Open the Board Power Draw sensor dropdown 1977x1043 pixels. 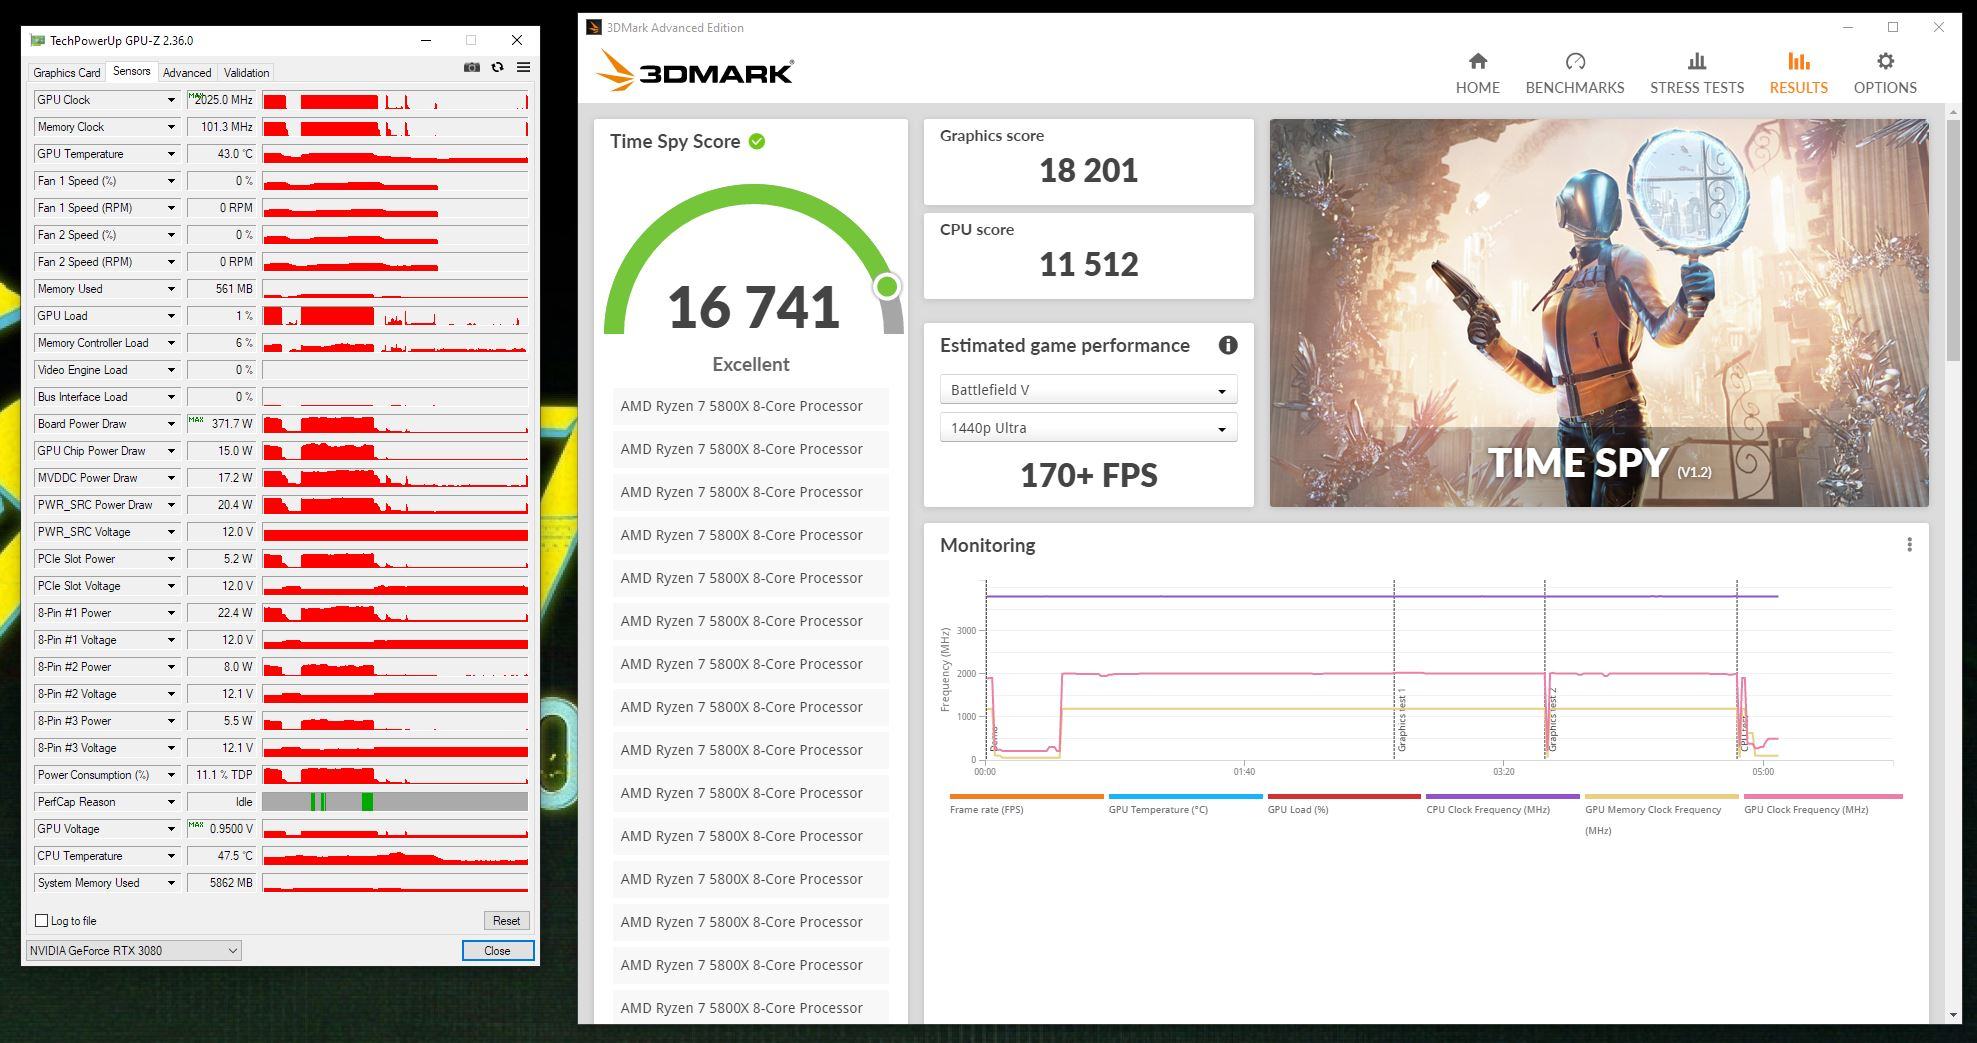click(x=171, y=424)
